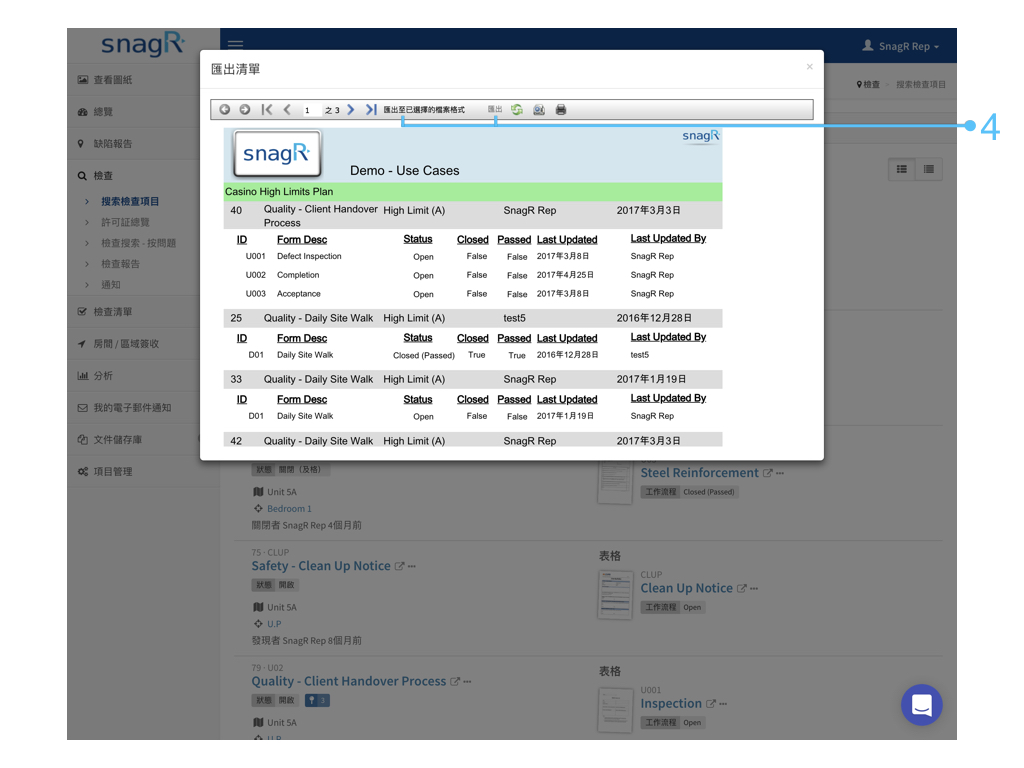Go to previous report page
This screenshot has width=1024, height=768.
click(x=287, y=110)
